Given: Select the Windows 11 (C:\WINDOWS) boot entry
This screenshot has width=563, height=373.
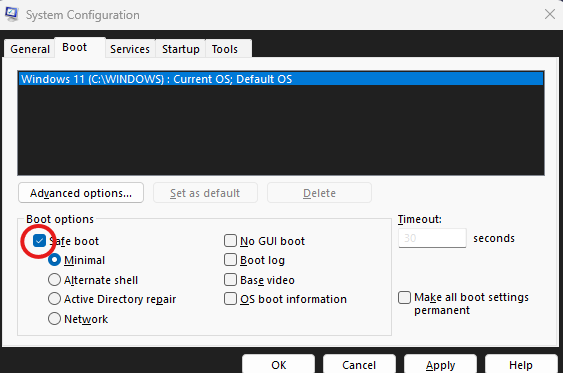Looking at the screenshot, I should pos(281,79).
